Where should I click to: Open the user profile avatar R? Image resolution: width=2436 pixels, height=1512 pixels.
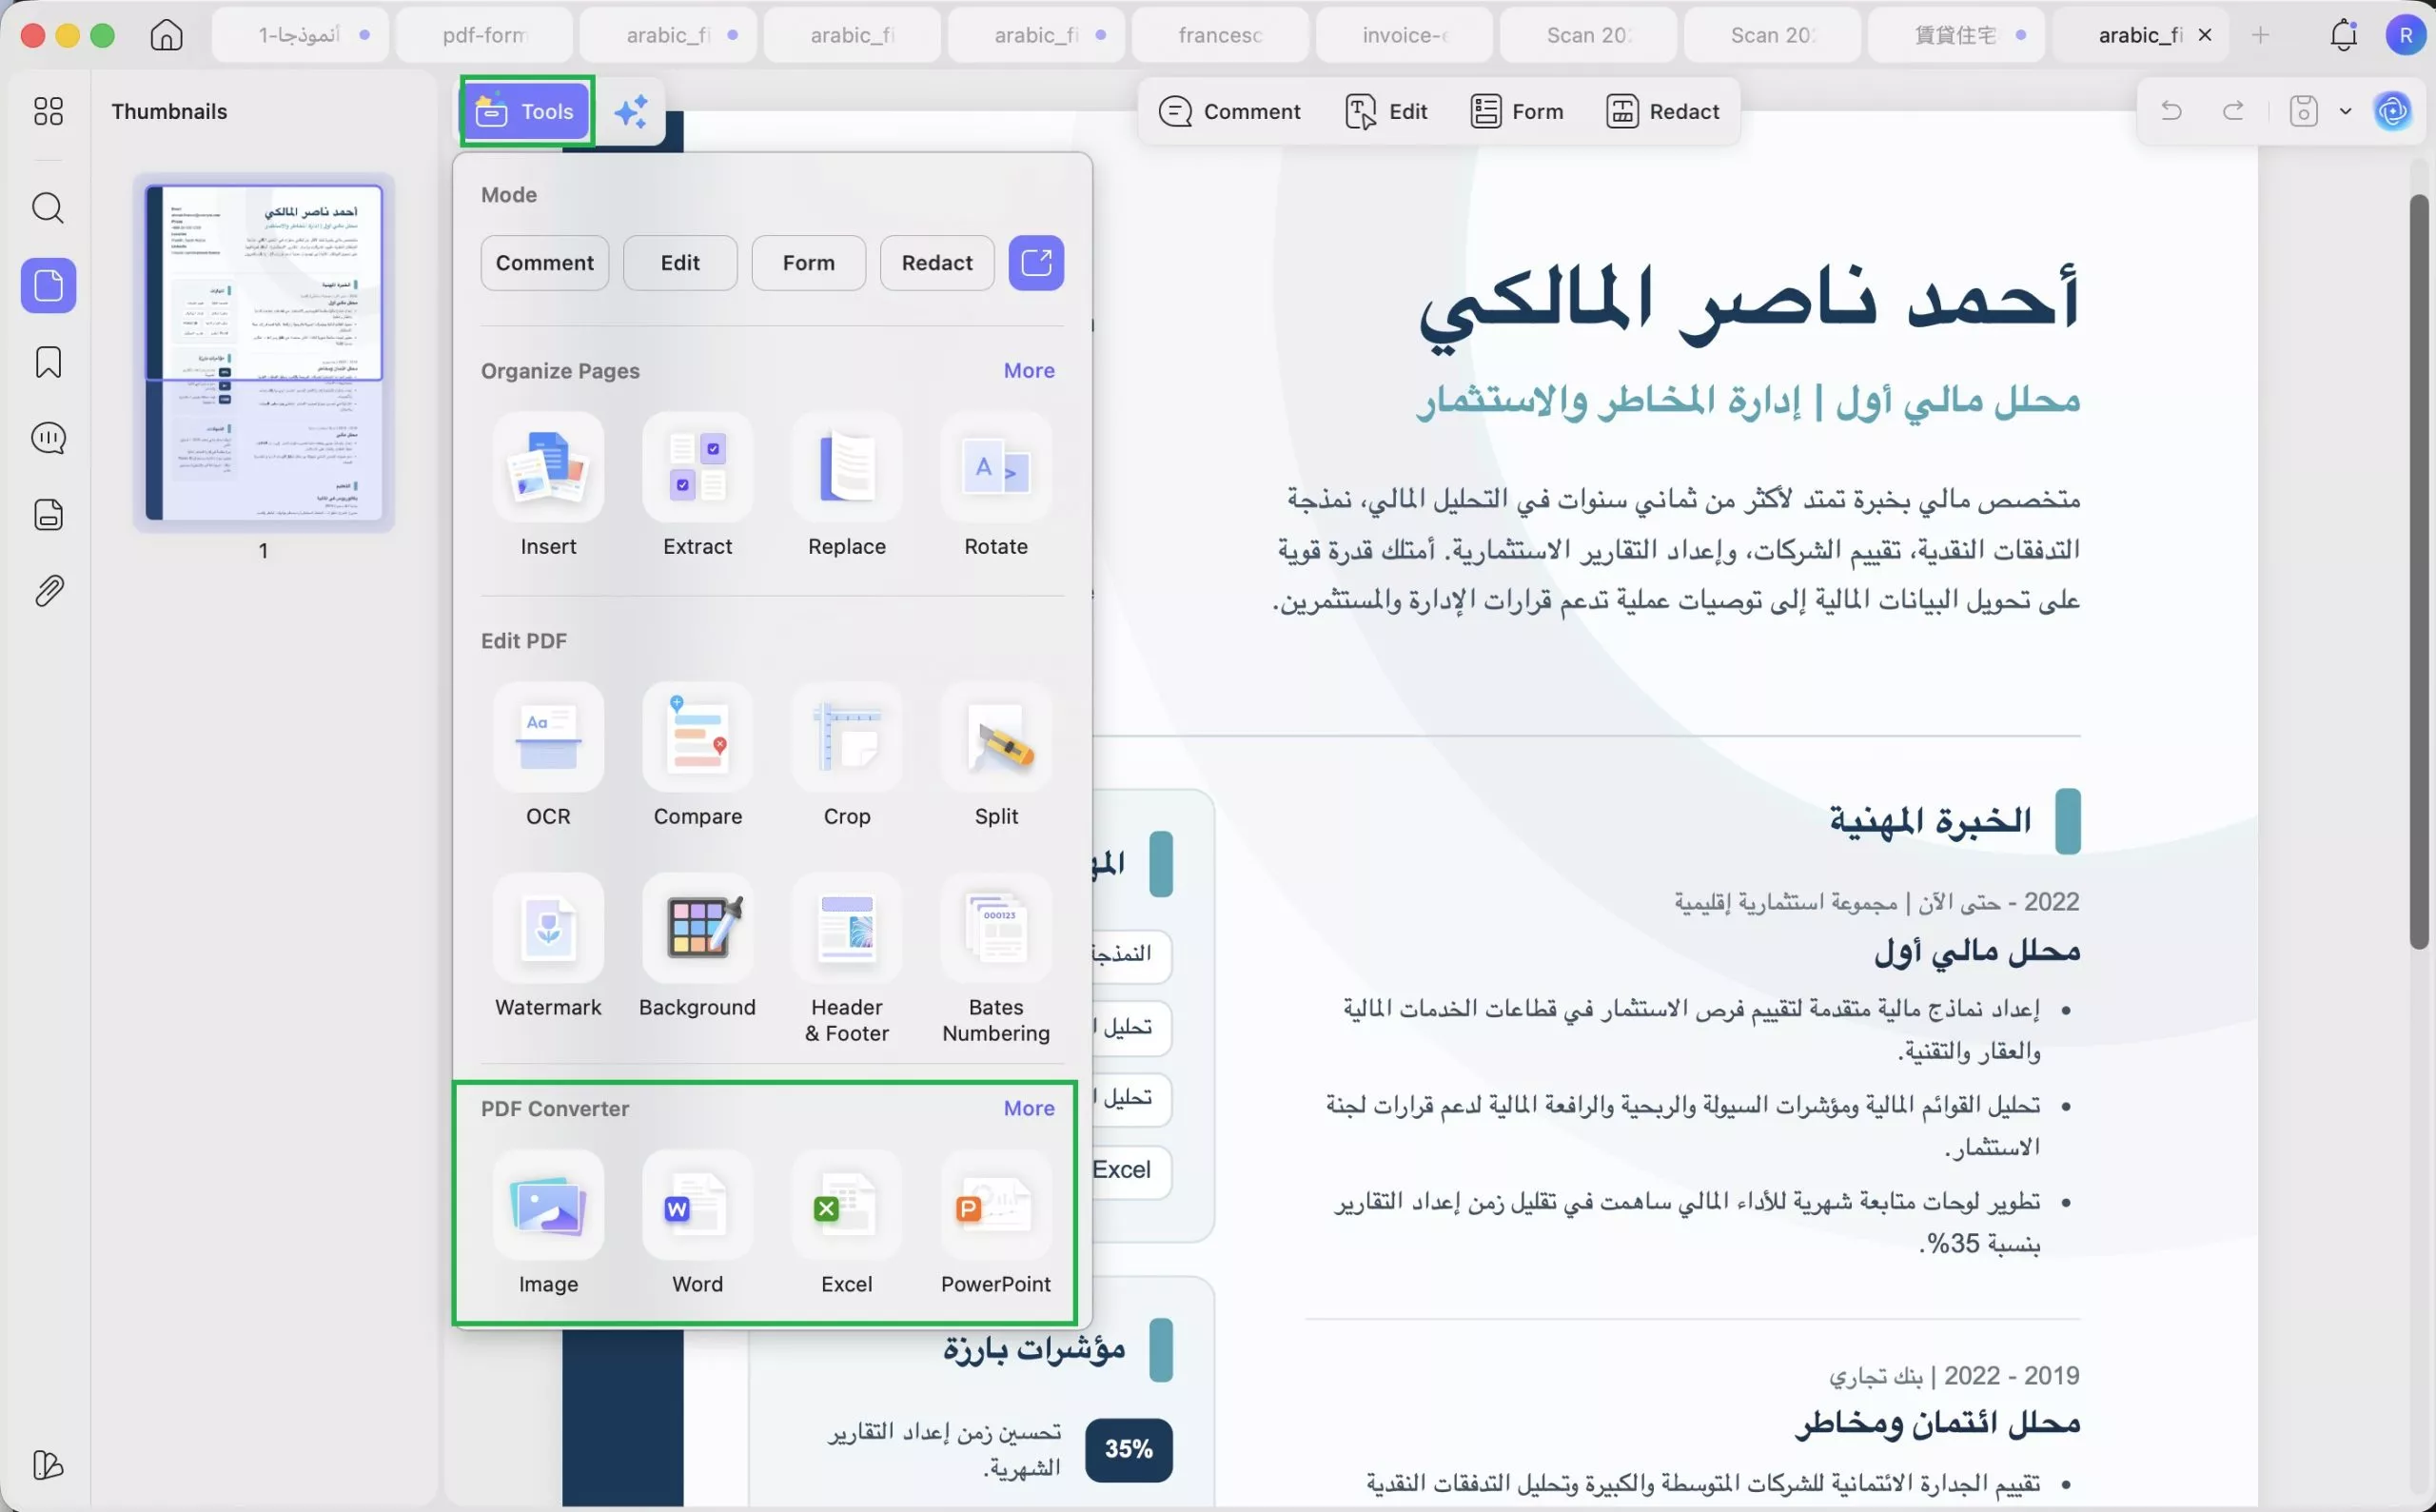click(x=2405, y=35)
